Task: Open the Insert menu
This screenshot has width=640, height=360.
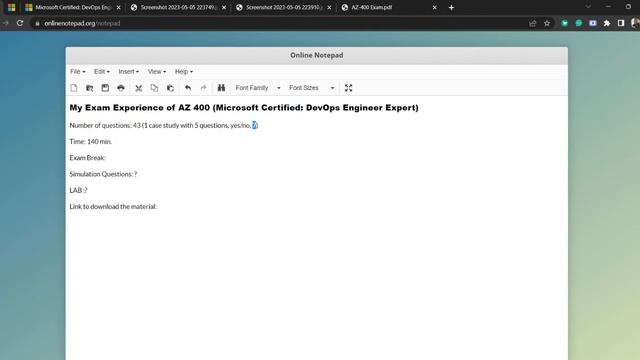Action: coord(129,71)
